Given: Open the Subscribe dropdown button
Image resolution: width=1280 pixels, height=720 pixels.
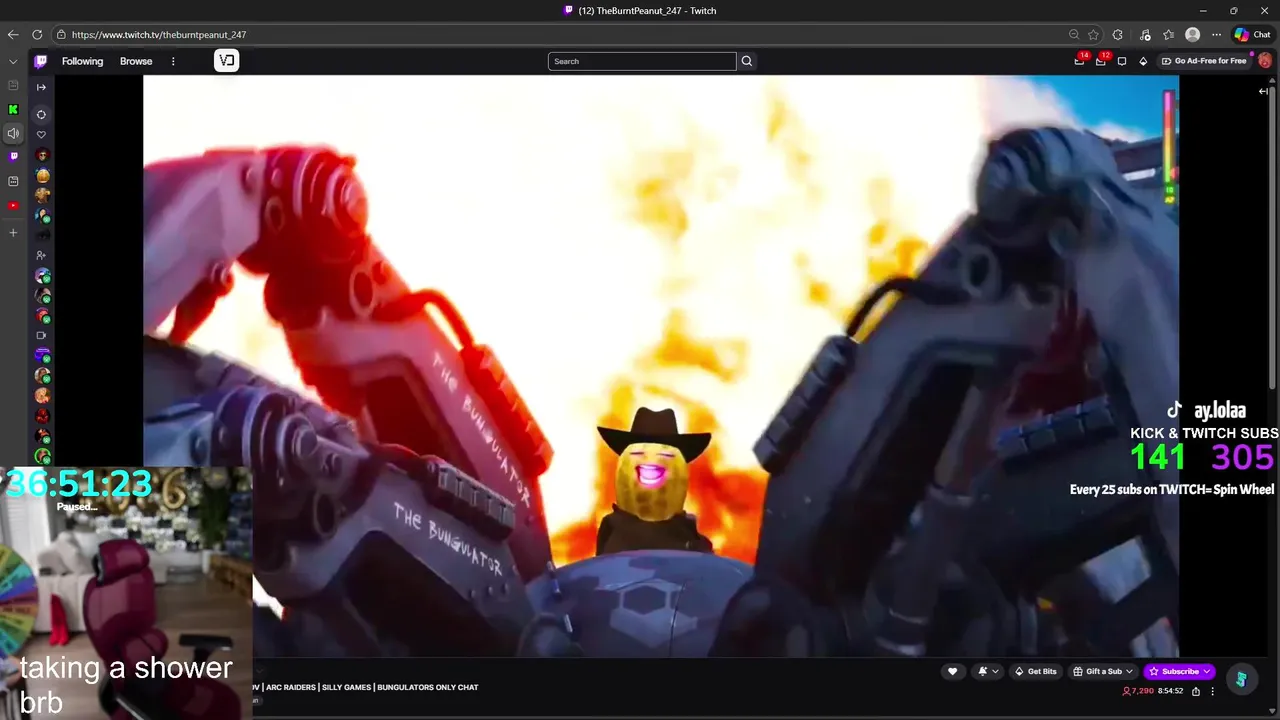Looking at the screenshot, I should (x=1180, y=672).
